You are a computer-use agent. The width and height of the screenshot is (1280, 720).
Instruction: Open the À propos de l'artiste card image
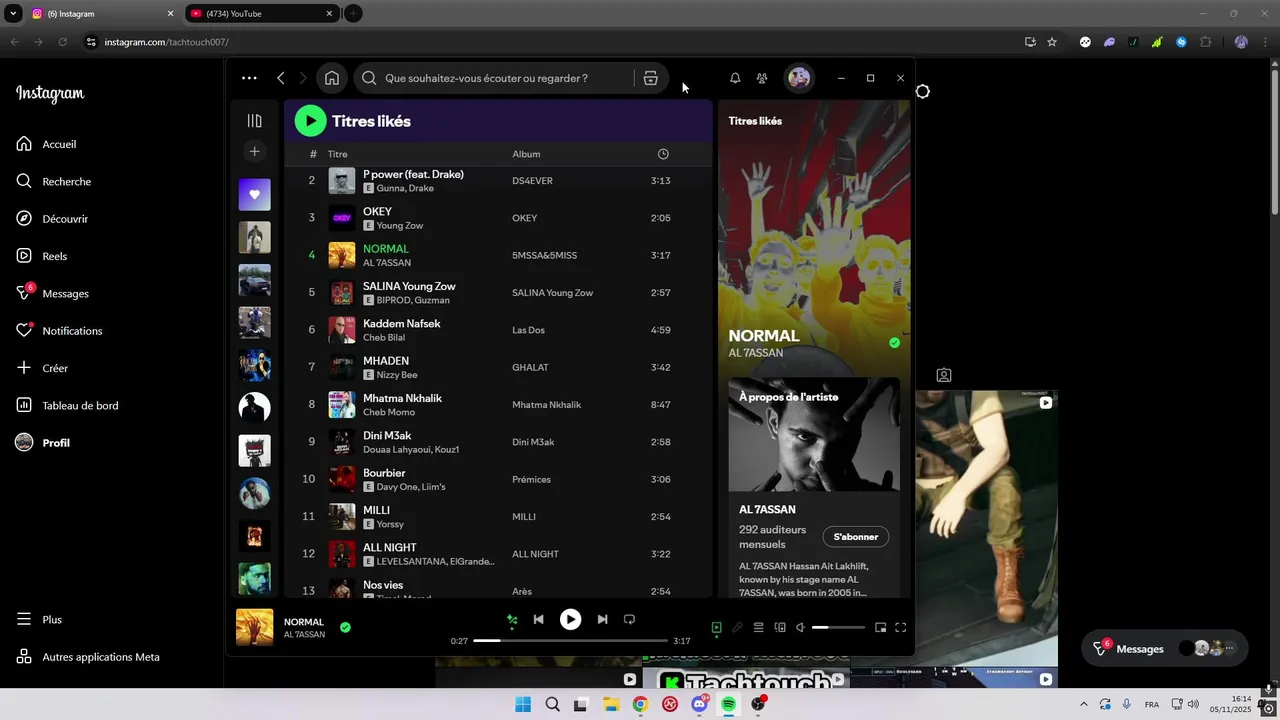[814, 434]
